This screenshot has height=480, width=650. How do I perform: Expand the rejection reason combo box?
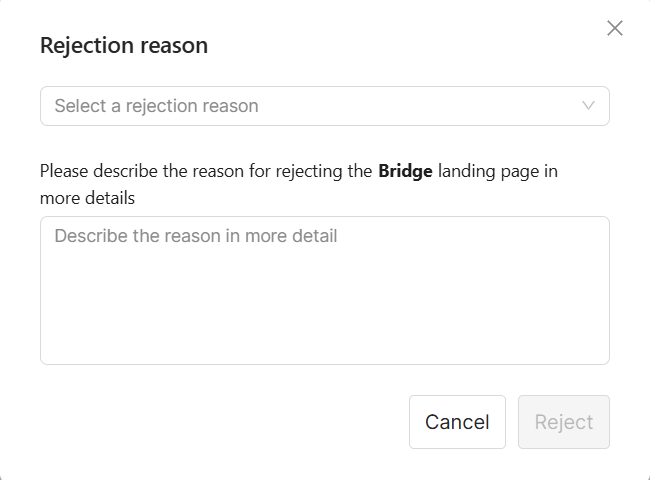pyautogui.click(x=324, y=106)
